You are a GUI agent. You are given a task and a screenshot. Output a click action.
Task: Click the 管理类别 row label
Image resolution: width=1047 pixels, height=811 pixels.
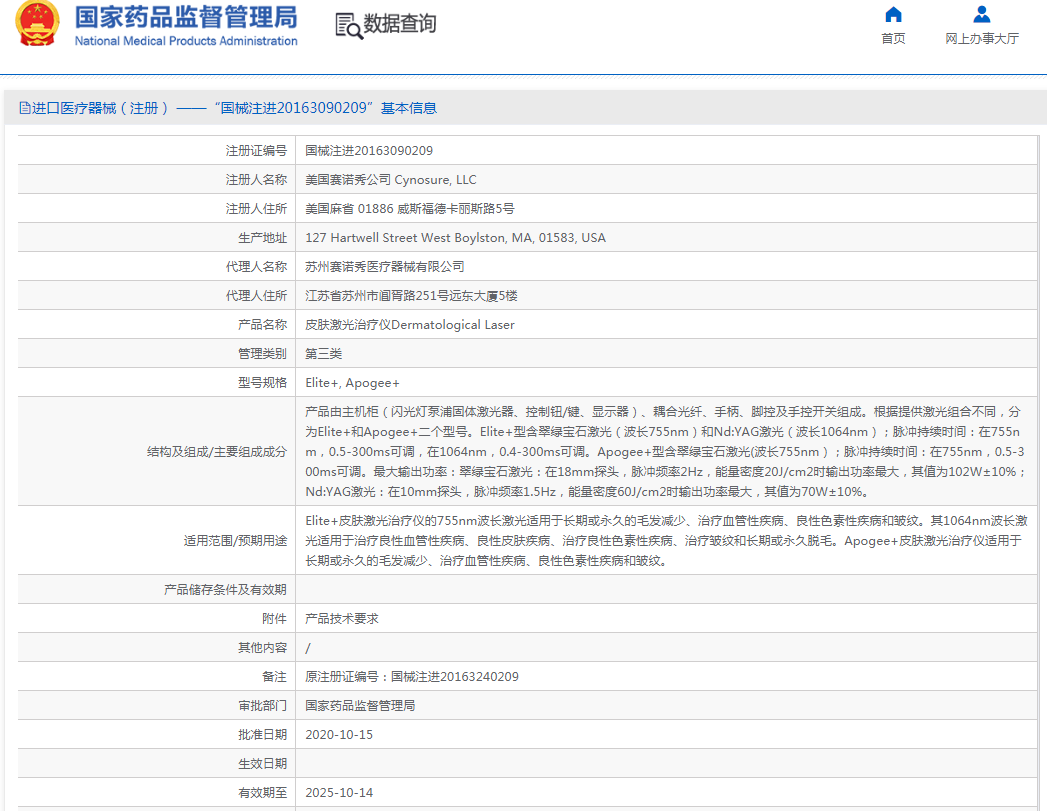pos(262,354)
